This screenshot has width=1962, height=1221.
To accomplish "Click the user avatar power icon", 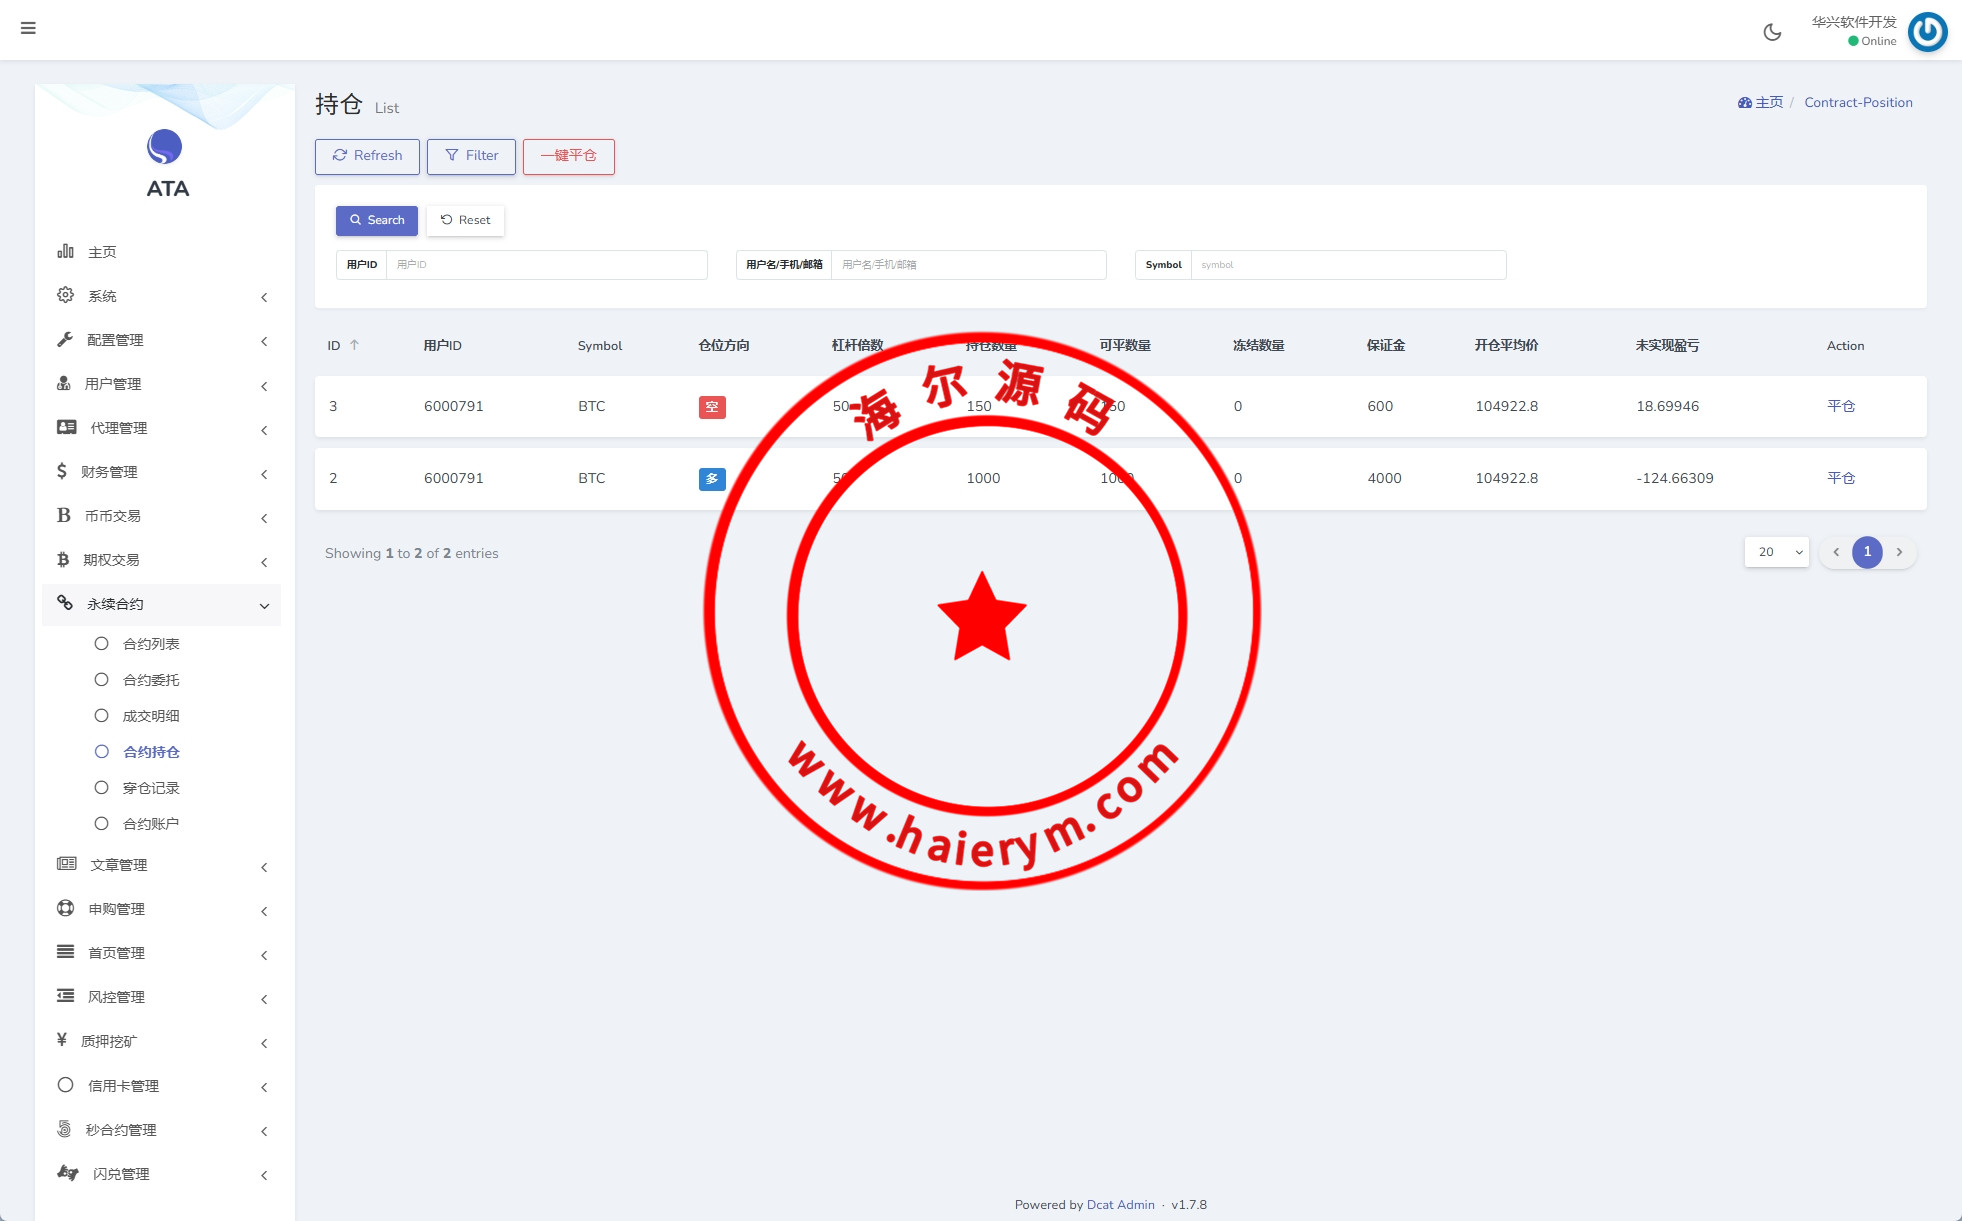I will (1927, 32).
